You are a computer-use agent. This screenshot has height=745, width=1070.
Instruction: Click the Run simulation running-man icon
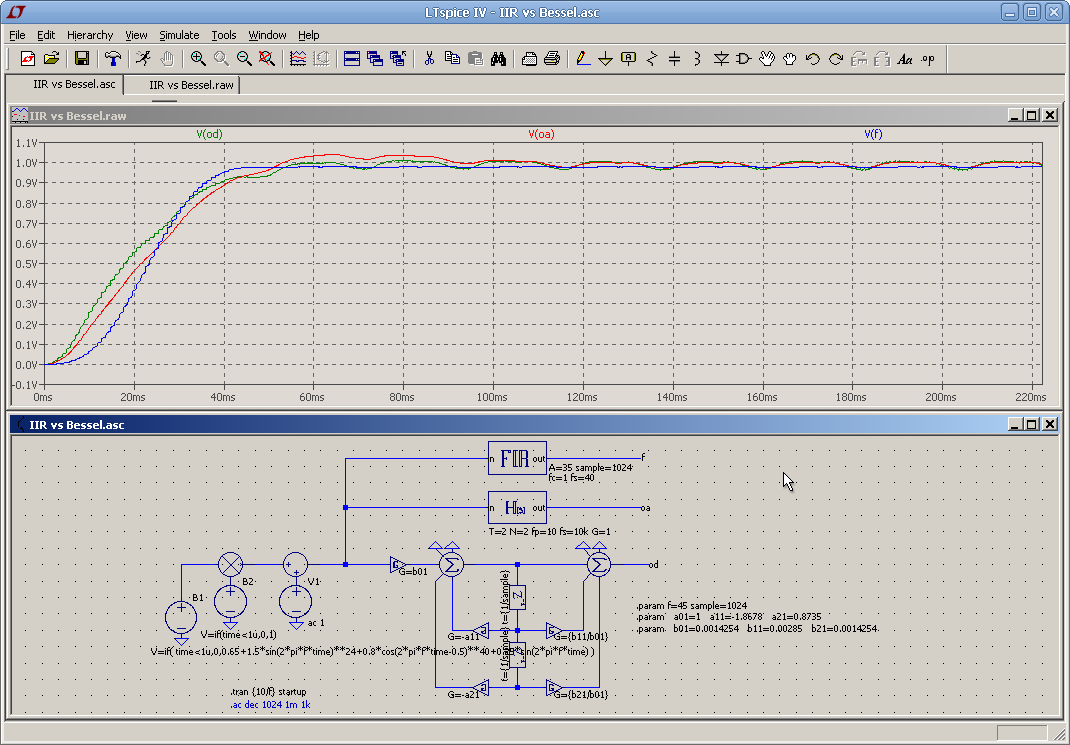pyautogui.click(x=144, y=59)
